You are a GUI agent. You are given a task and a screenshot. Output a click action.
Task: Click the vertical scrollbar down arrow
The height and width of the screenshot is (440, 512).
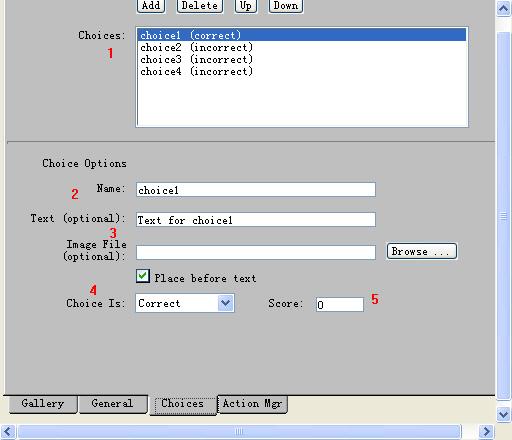pos(503,415)
